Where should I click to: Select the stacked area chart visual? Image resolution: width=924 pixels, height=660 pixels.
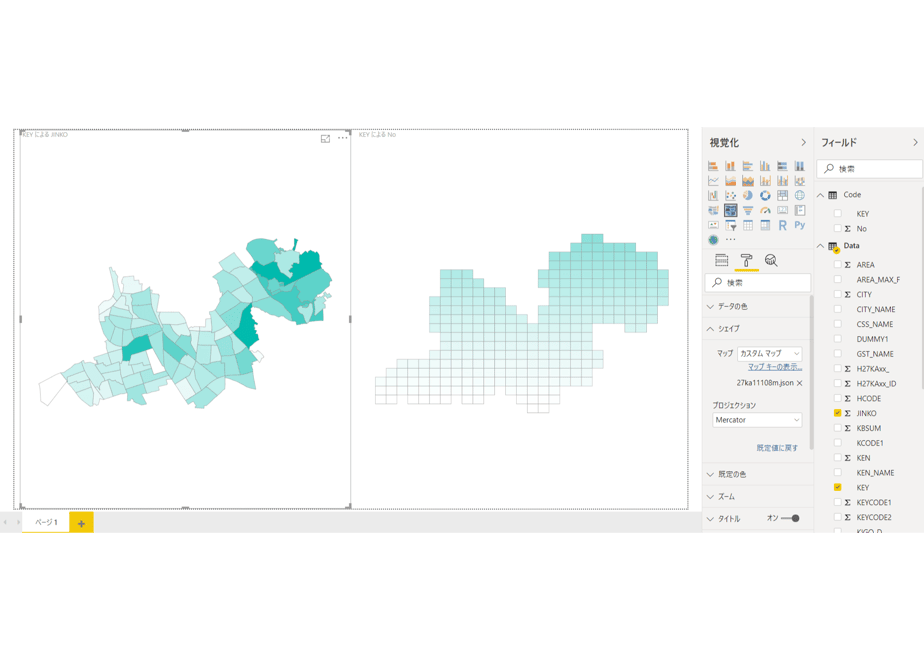point(748,180)
